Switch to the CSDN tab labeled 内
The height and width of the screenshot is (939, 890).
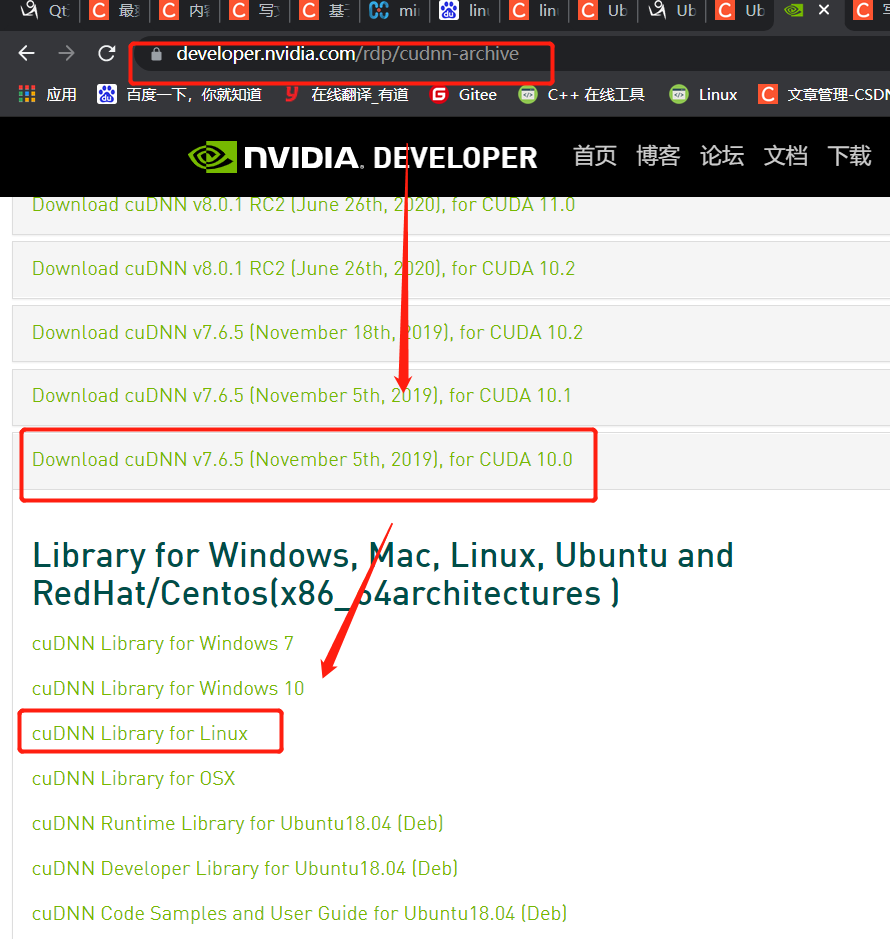(x=184, y=10)
